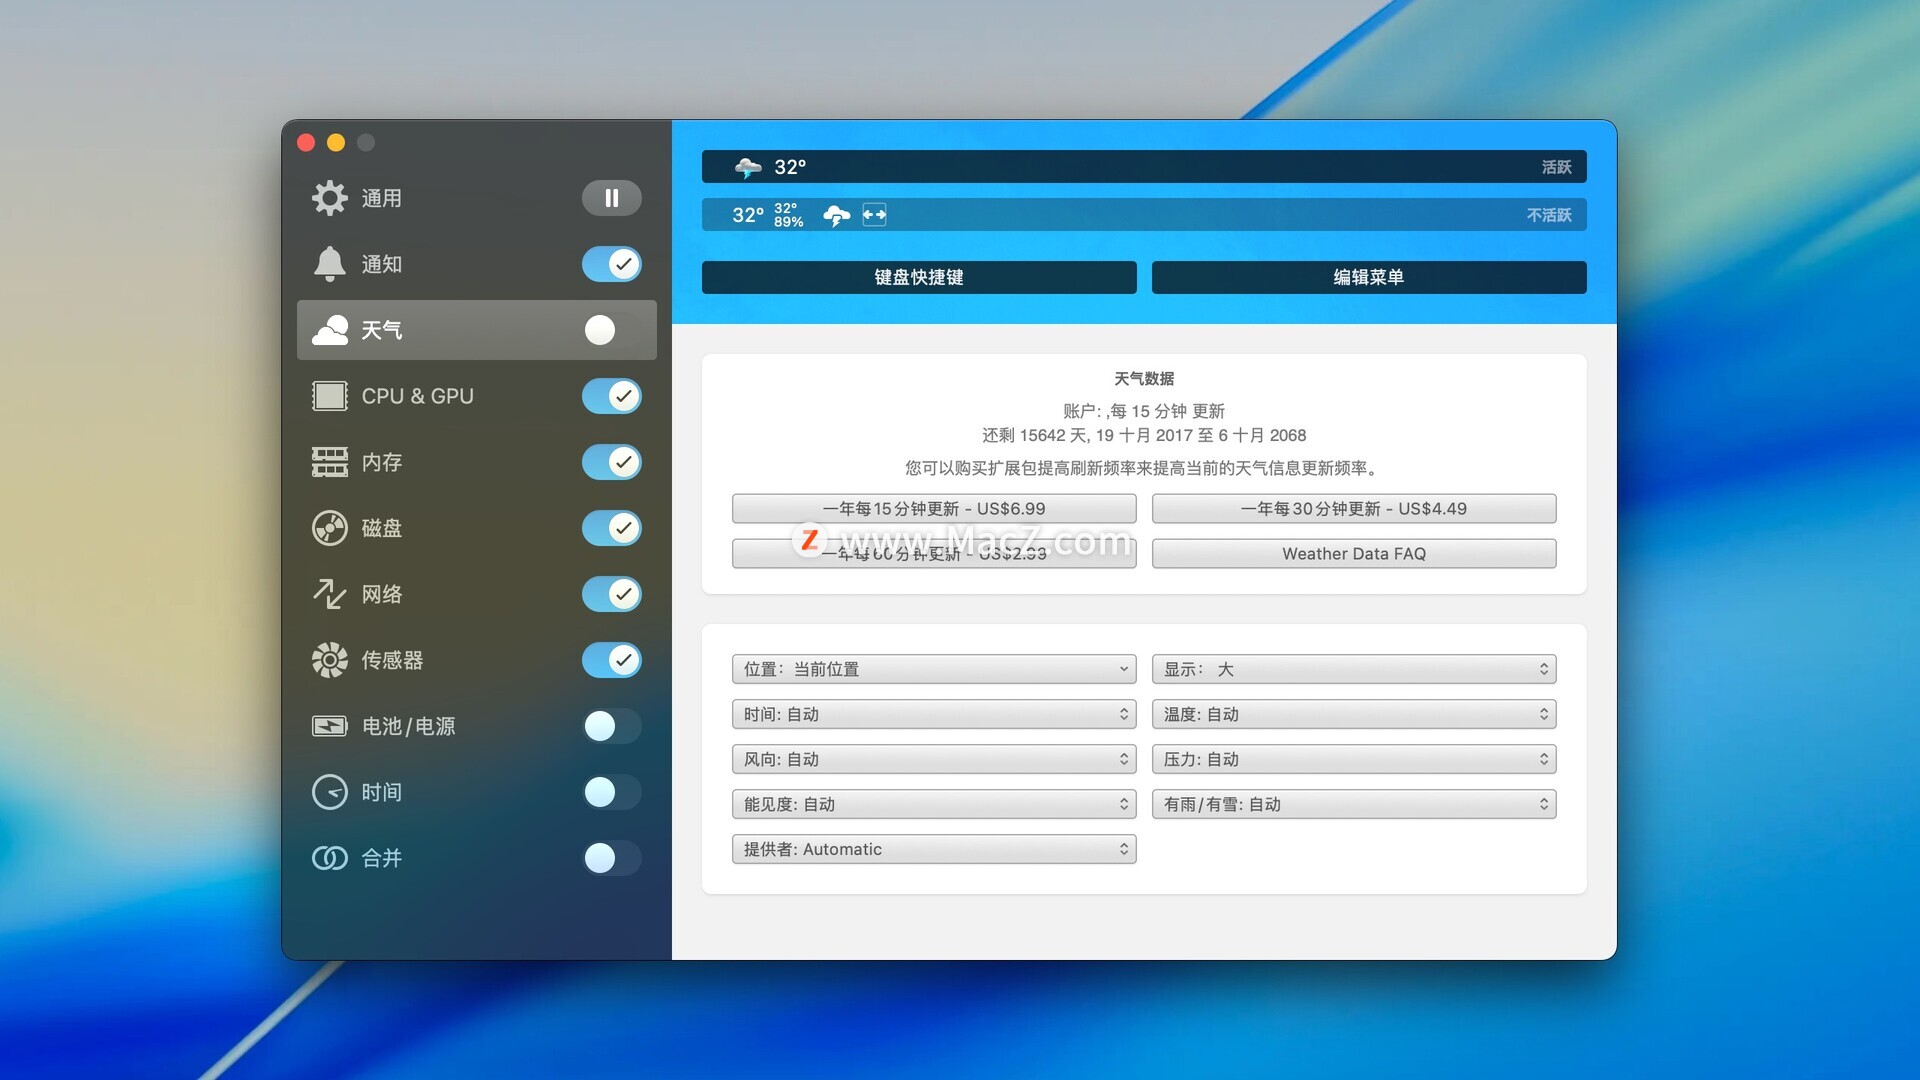The height and width of the screenshot is (1080, 1920).
Task: Click the Notifications bell icon
Action: click(329, 264)
